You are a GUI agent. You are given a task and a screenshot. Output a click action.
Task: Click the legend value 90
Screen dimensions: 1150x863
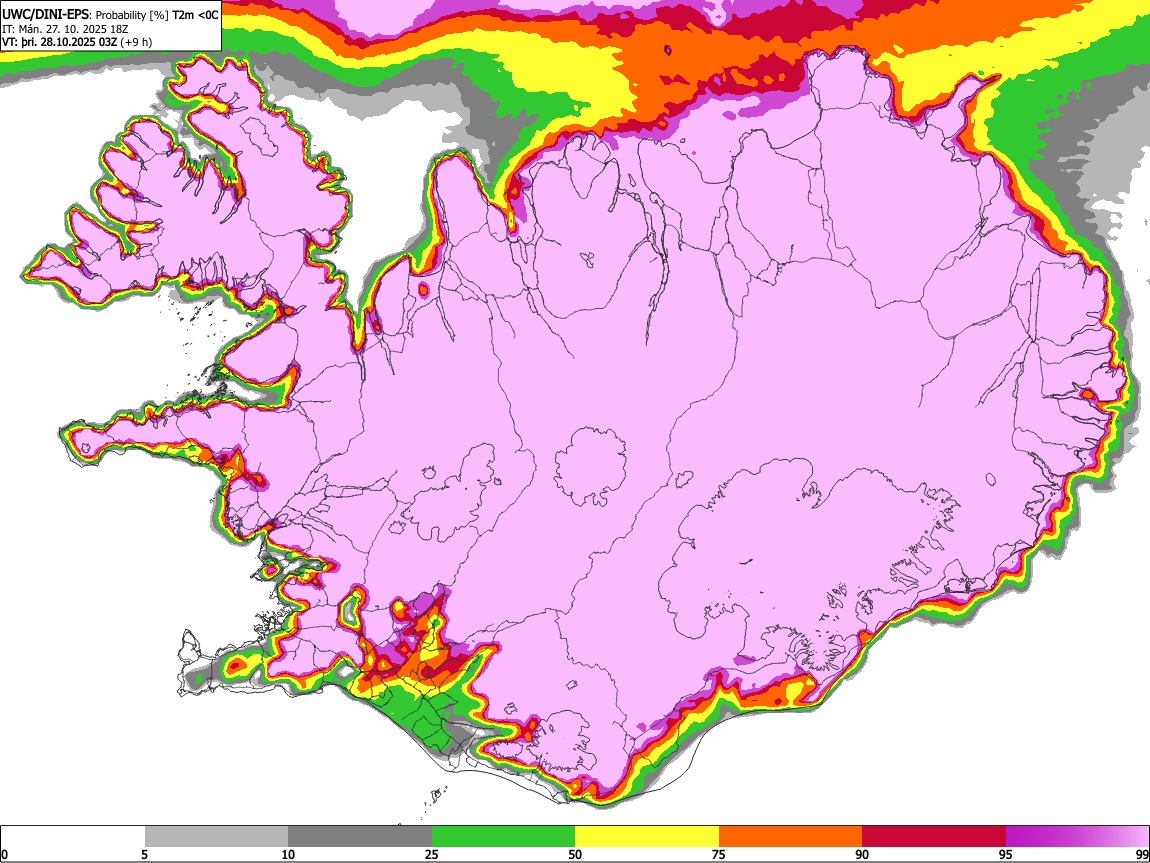(862, 854)
